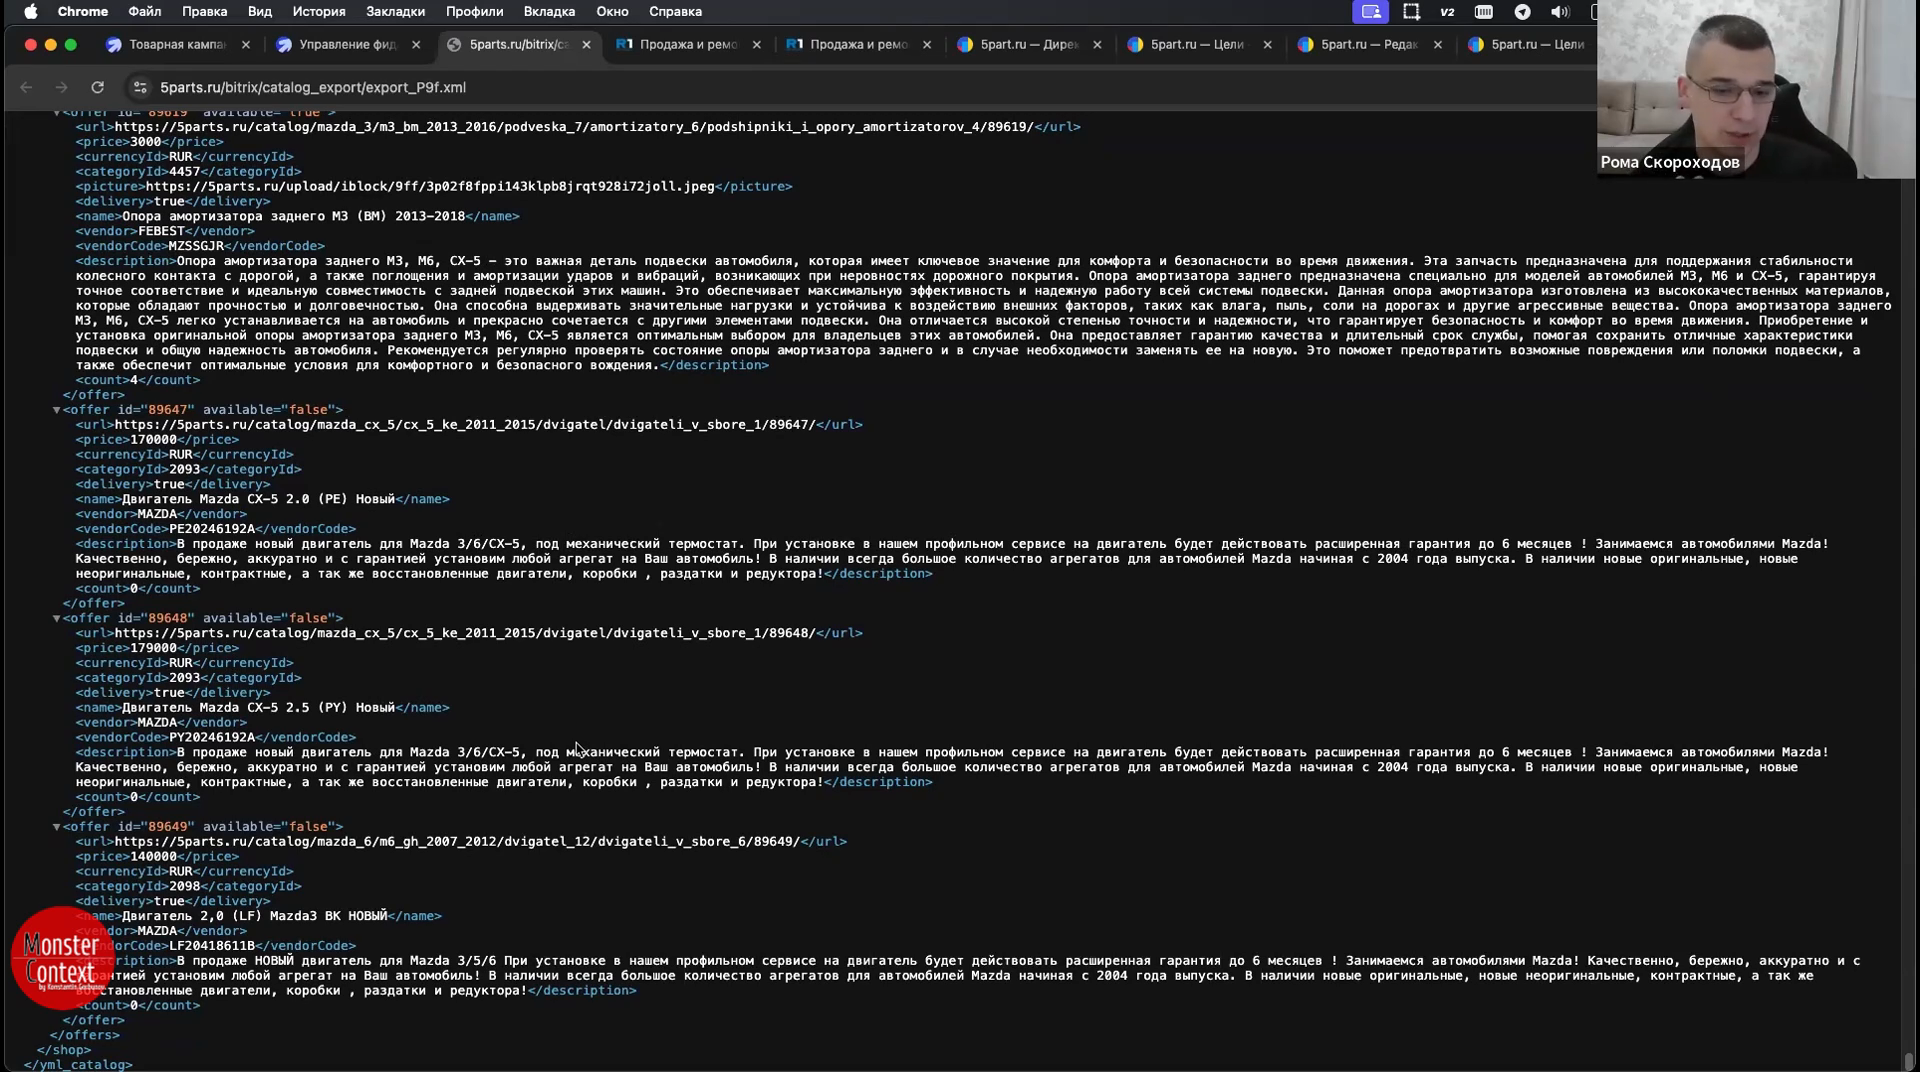Click the purple screen sharing menu bar icon
Image resolution: width=1920 pixels, height=1072 pixels.
[x=1370, y=12]
